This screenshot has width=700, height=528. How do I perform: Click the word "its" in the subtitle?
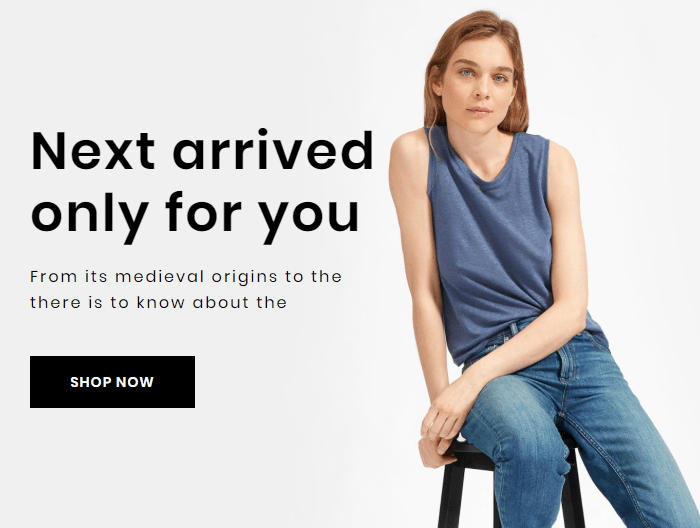point(96,277)
